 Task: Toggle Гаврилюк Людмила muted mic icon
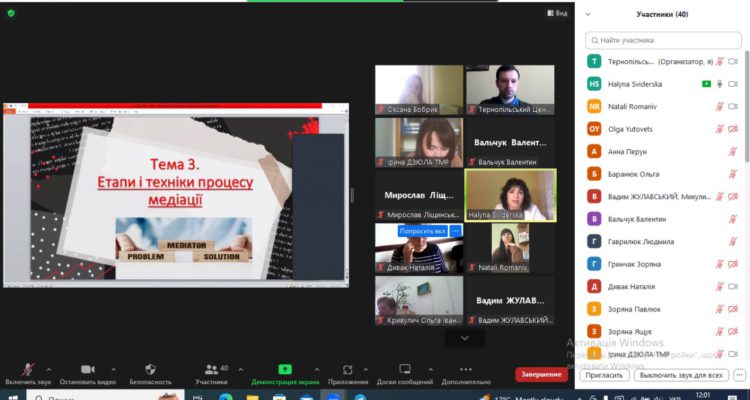click(x=733, y=242)
